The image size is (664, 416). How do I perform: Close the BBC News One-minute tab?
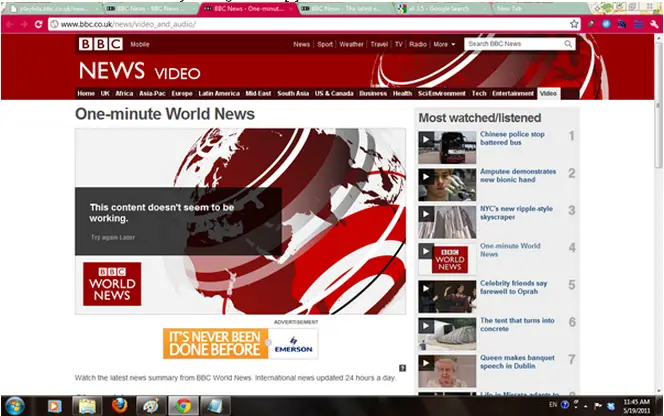click(291, 8)
